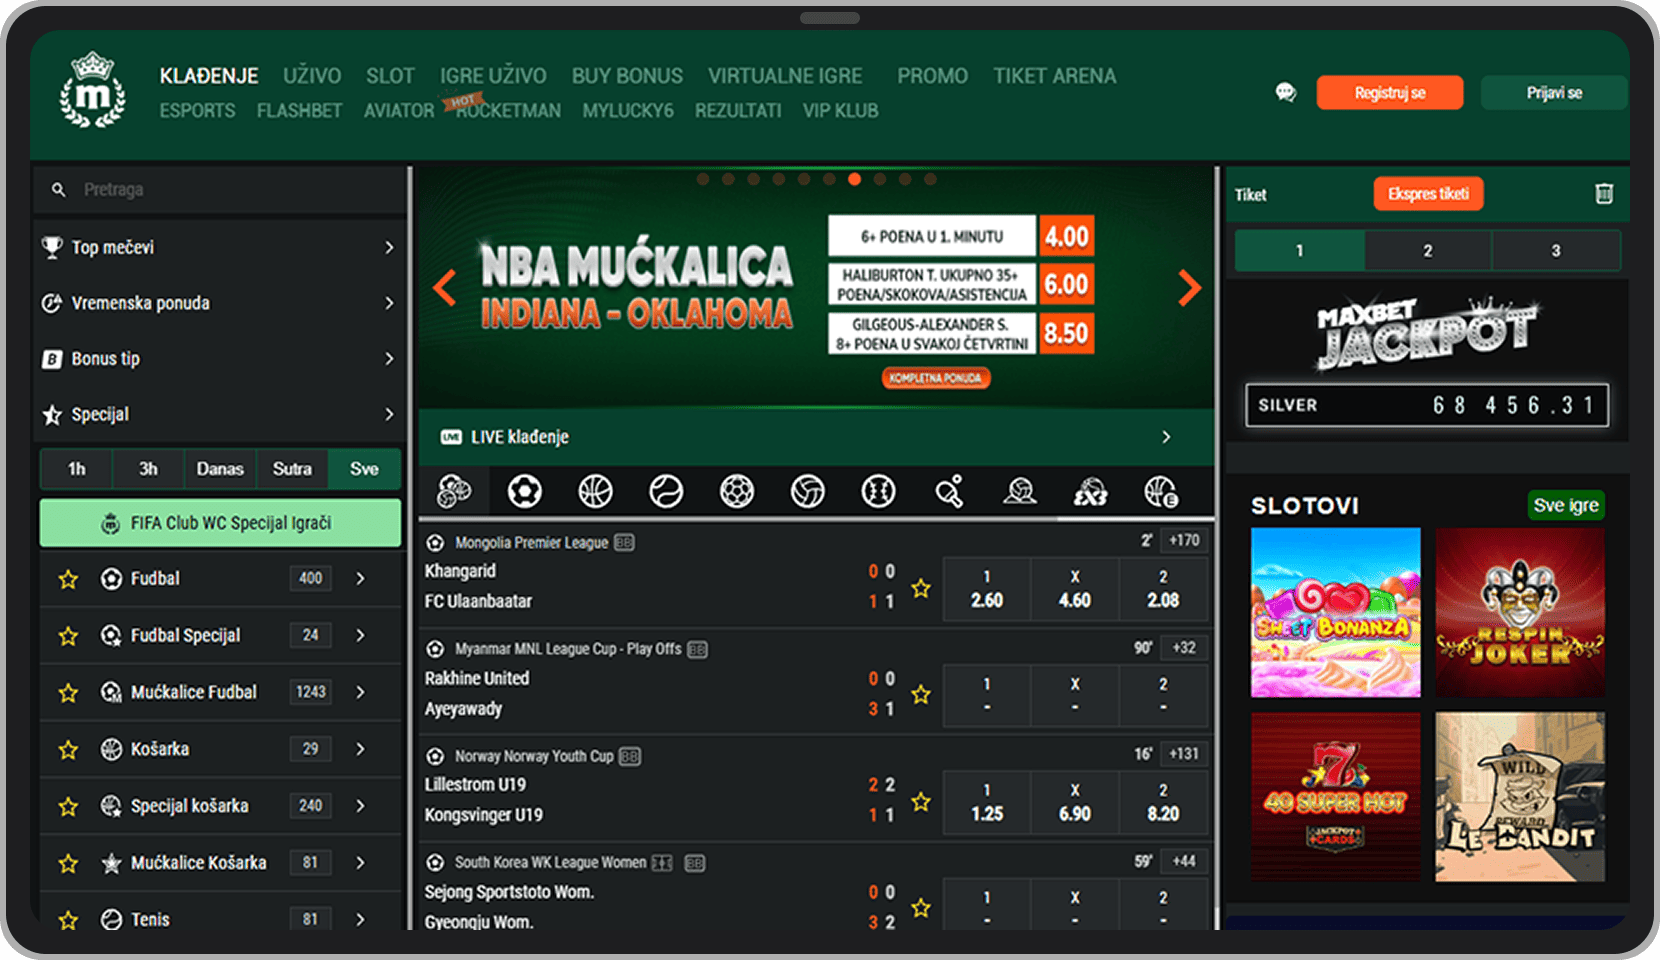Favorite Fudbal Specijal with its star
Viewport: 1660px width, 960px height.
click(x=68, y=636)
